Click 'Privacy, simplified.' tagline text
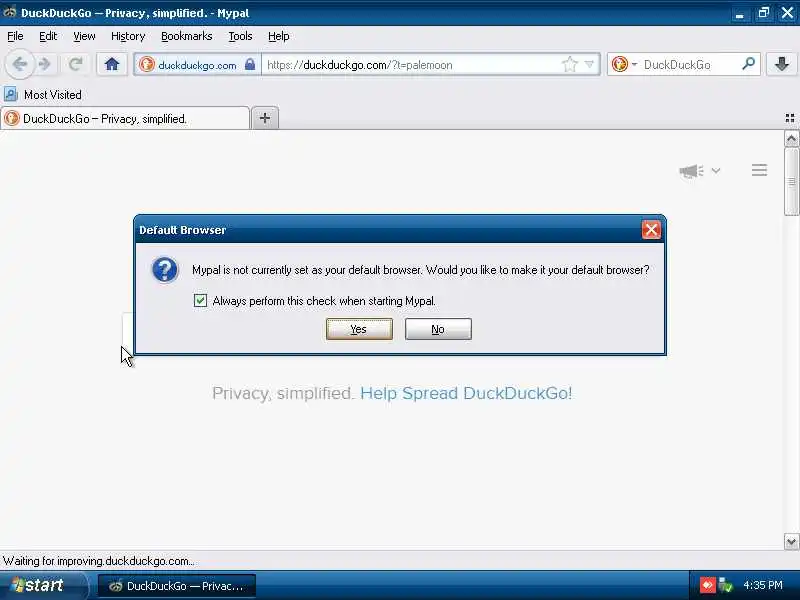This screenshot has width=800, height=600. coord(283,393)
